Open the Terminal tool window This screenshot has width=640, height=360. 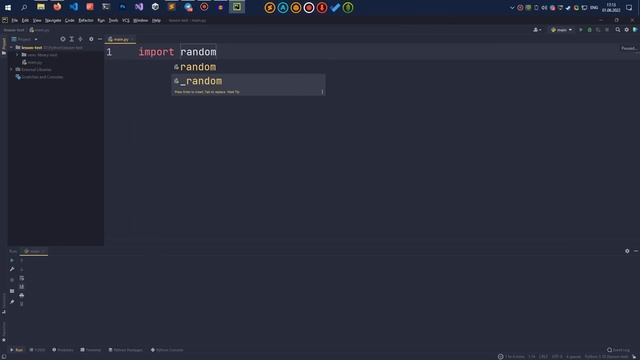click(x=91, y=350)
